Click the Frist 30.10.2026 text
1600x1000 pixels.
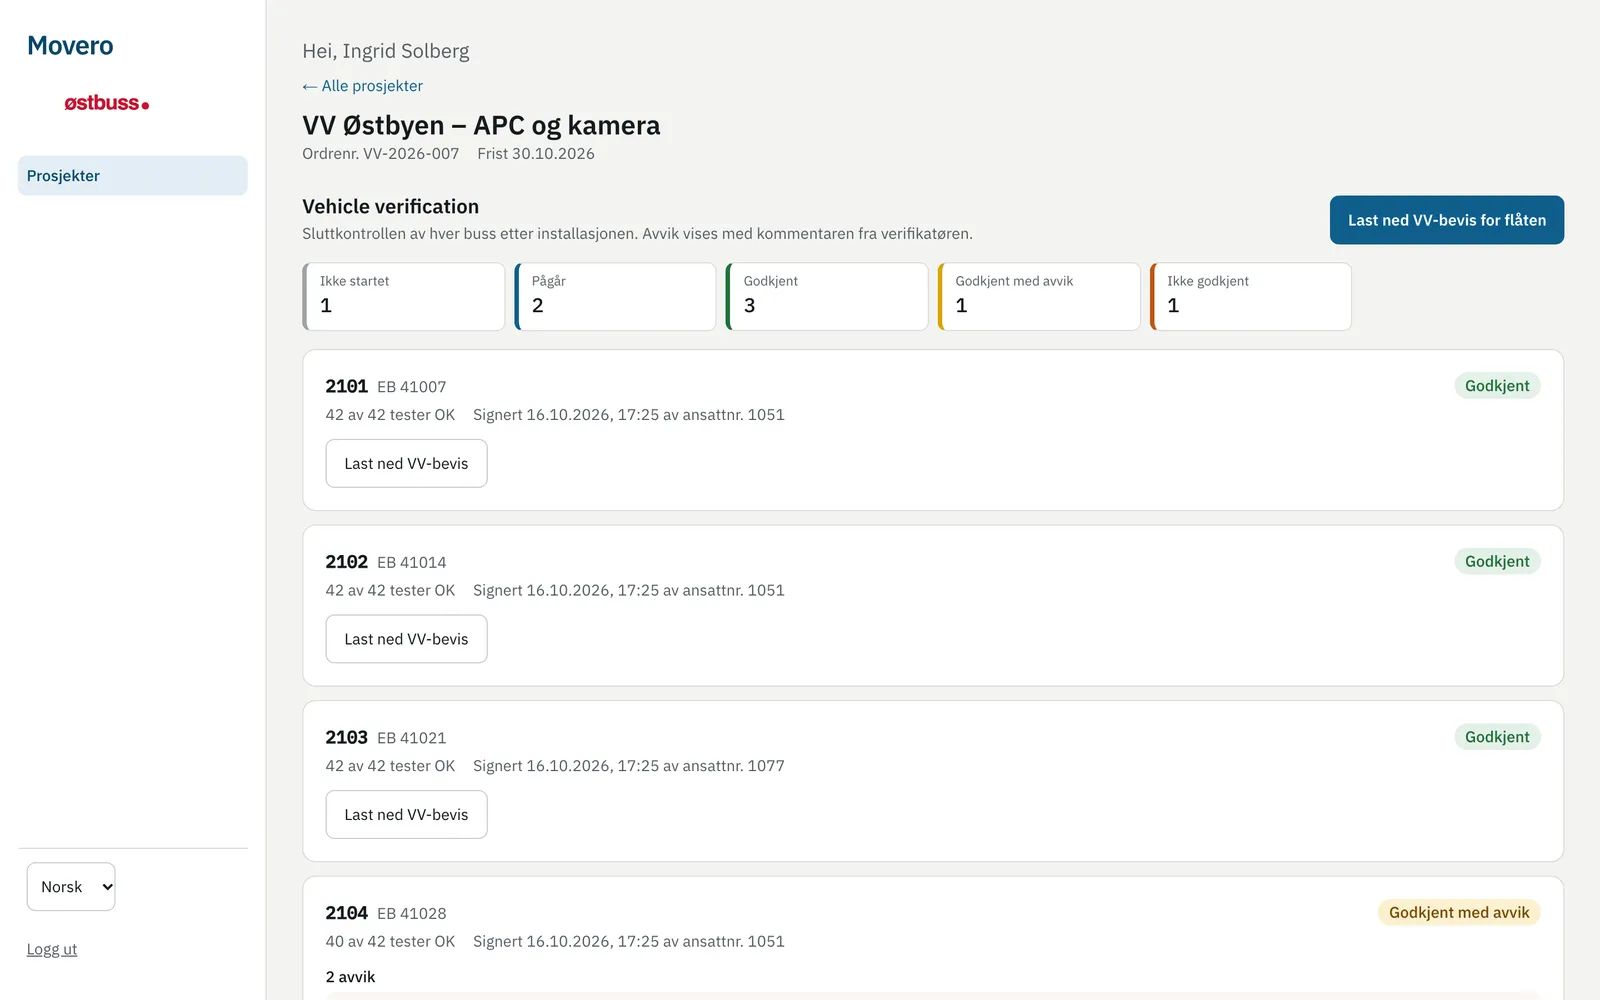click(536, 154)
